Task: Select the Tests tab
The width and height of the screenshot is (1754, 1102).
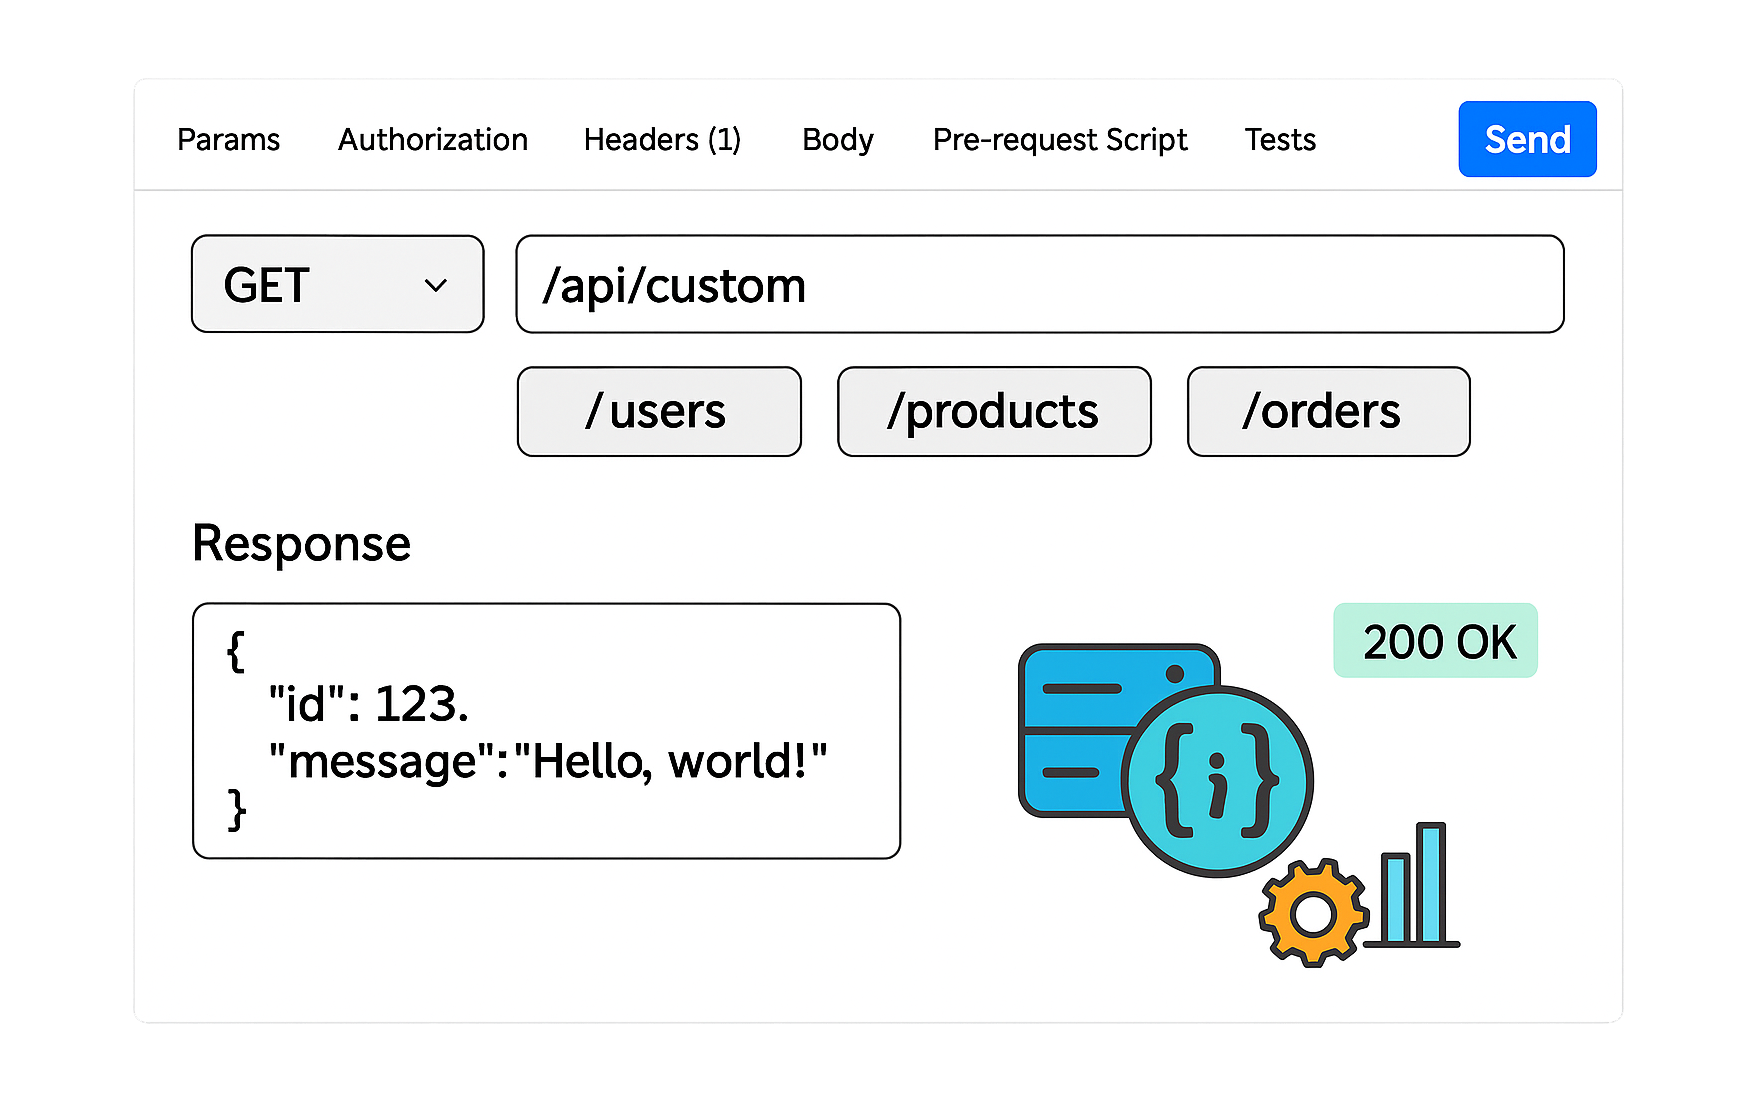Action: (1280, 139)
